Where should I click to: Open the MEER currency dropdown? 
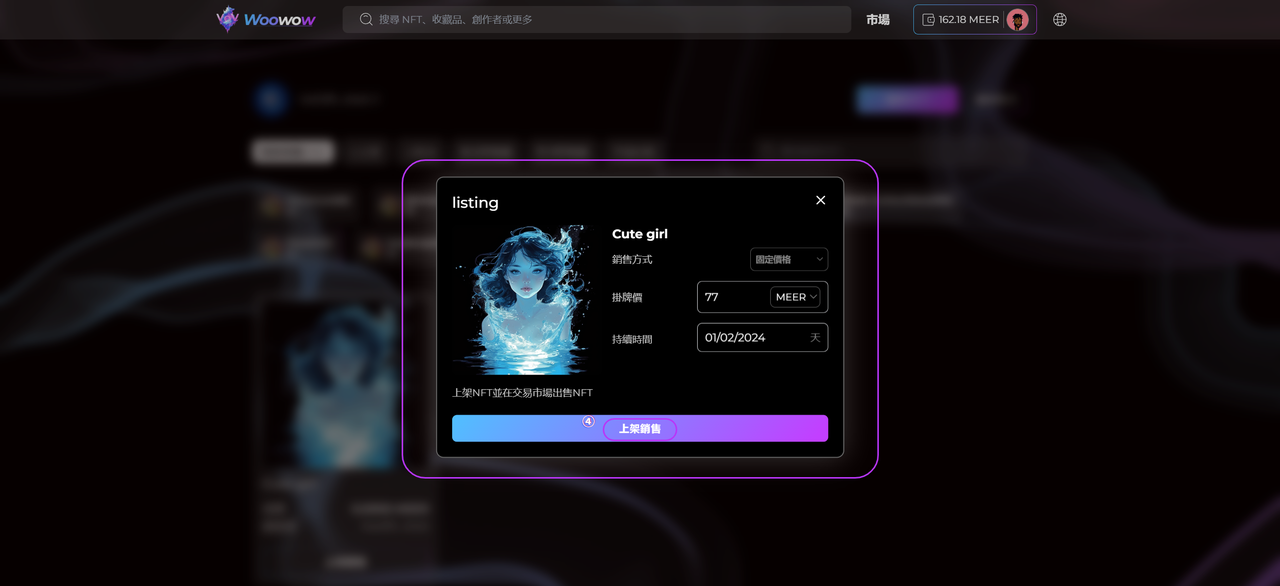[796, 297]
